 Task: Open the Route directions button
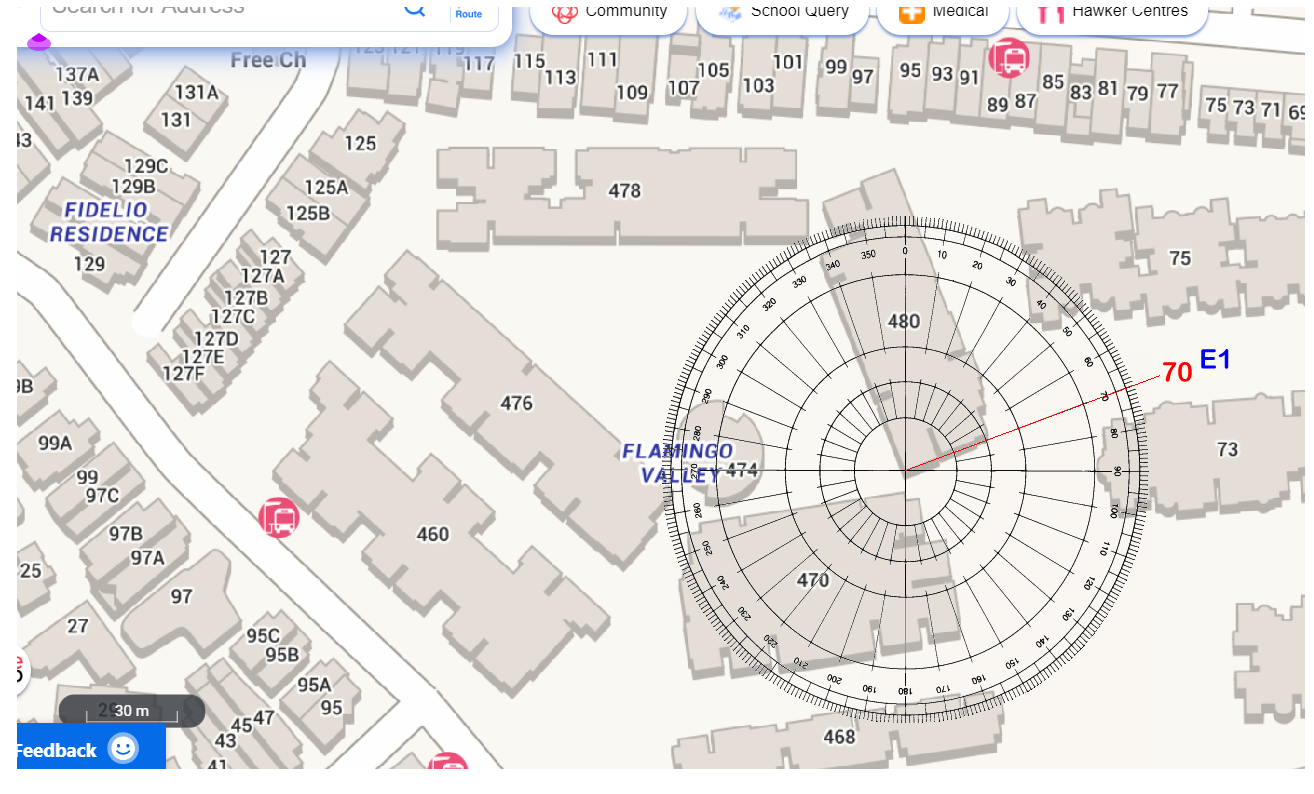click(x=468, y=13)
